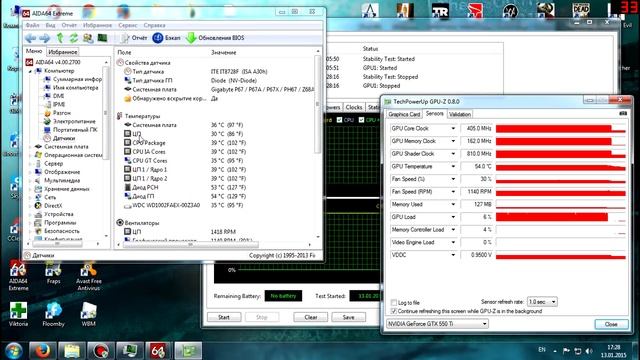
Task: Switch to the Избранное tab in AIDA64 sidebar
Action: 62,52
